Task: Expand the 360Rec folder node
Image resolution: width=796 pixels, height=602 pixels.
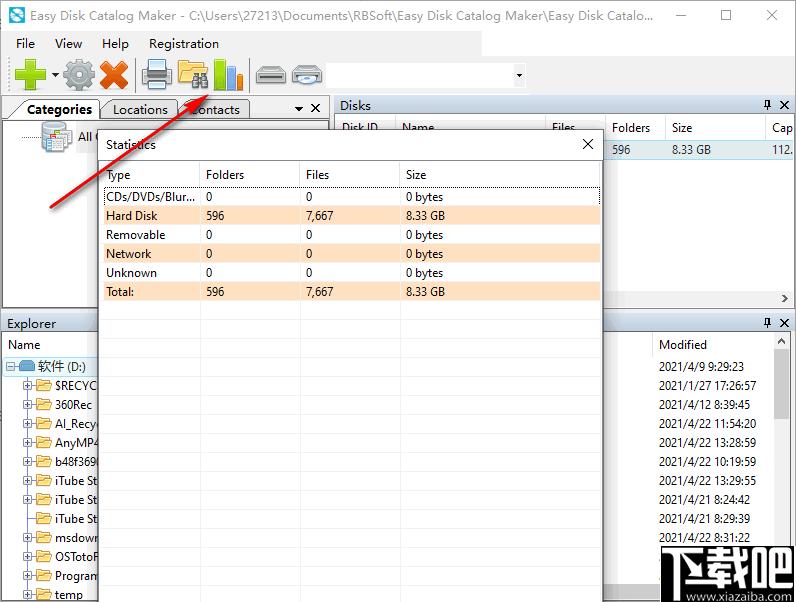Action: click(27, 404)
